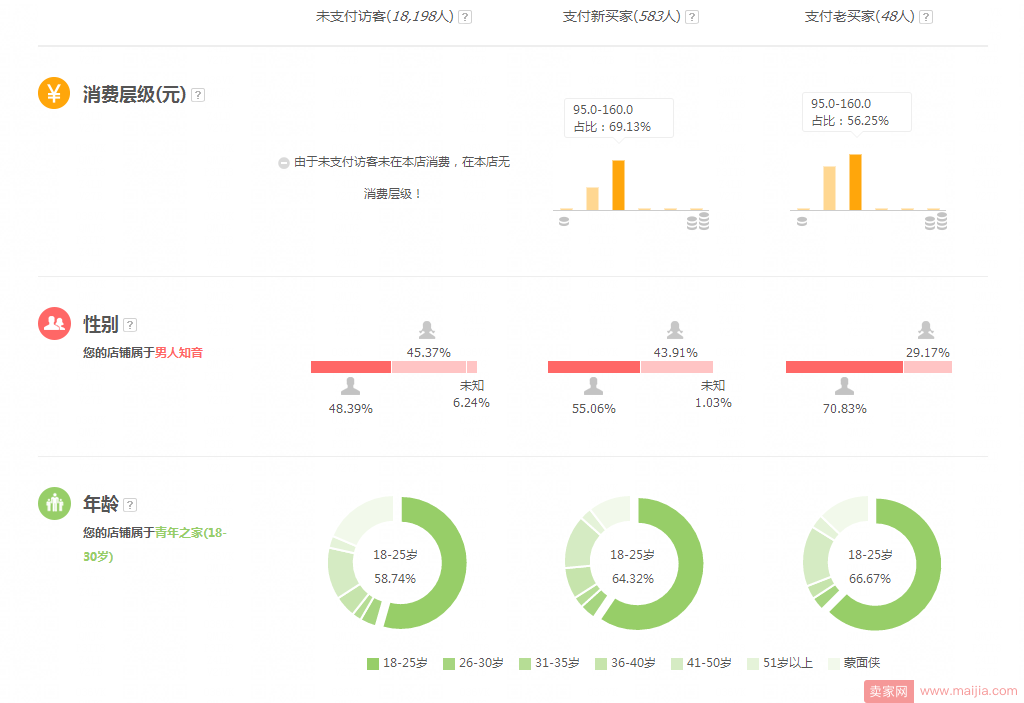Click the 支付新买家(583人) column header

pos(622,16)
